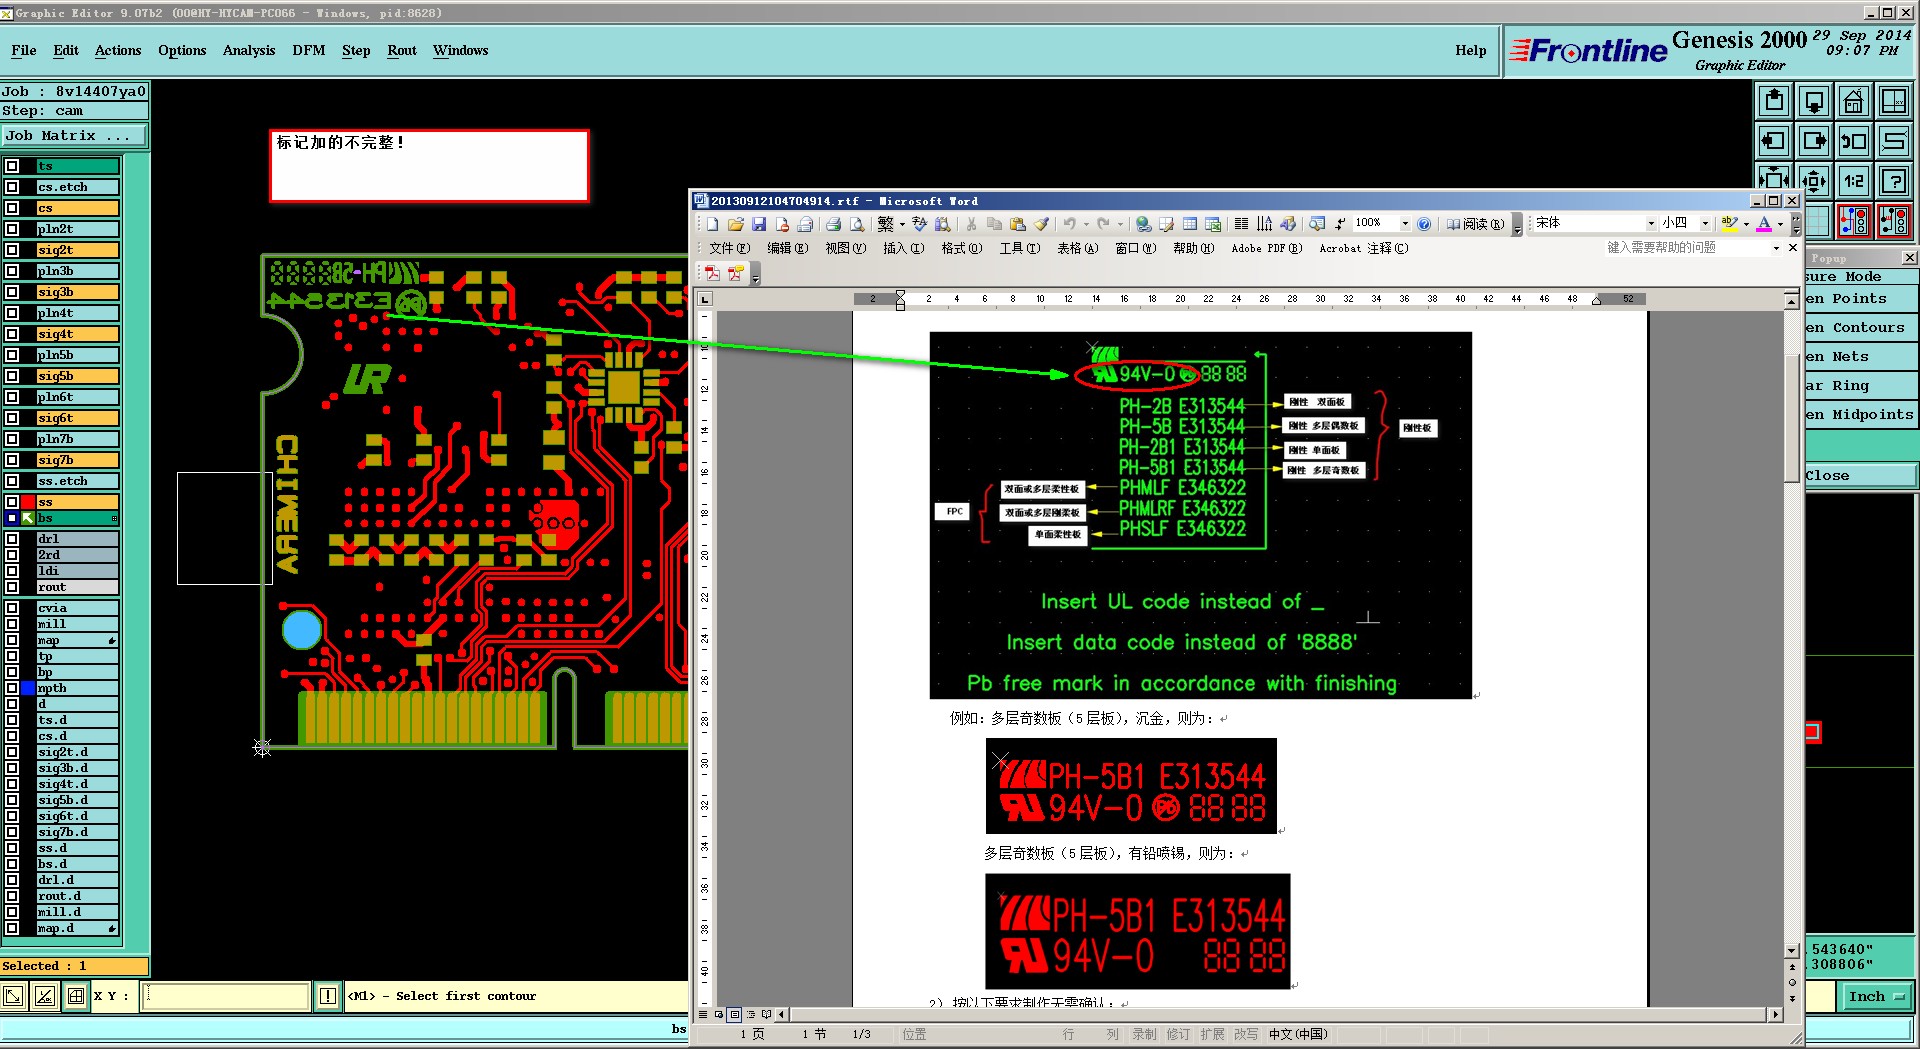Click the Save icon in Word toolbar
This screenshot has height=1049, width=1920.
point(759,224)
